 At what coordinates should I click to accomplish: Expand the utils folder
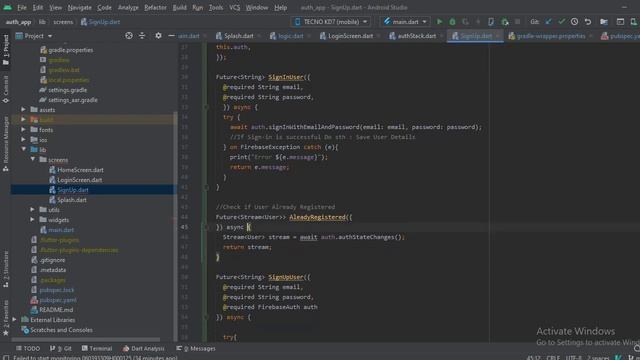(33, 209)
